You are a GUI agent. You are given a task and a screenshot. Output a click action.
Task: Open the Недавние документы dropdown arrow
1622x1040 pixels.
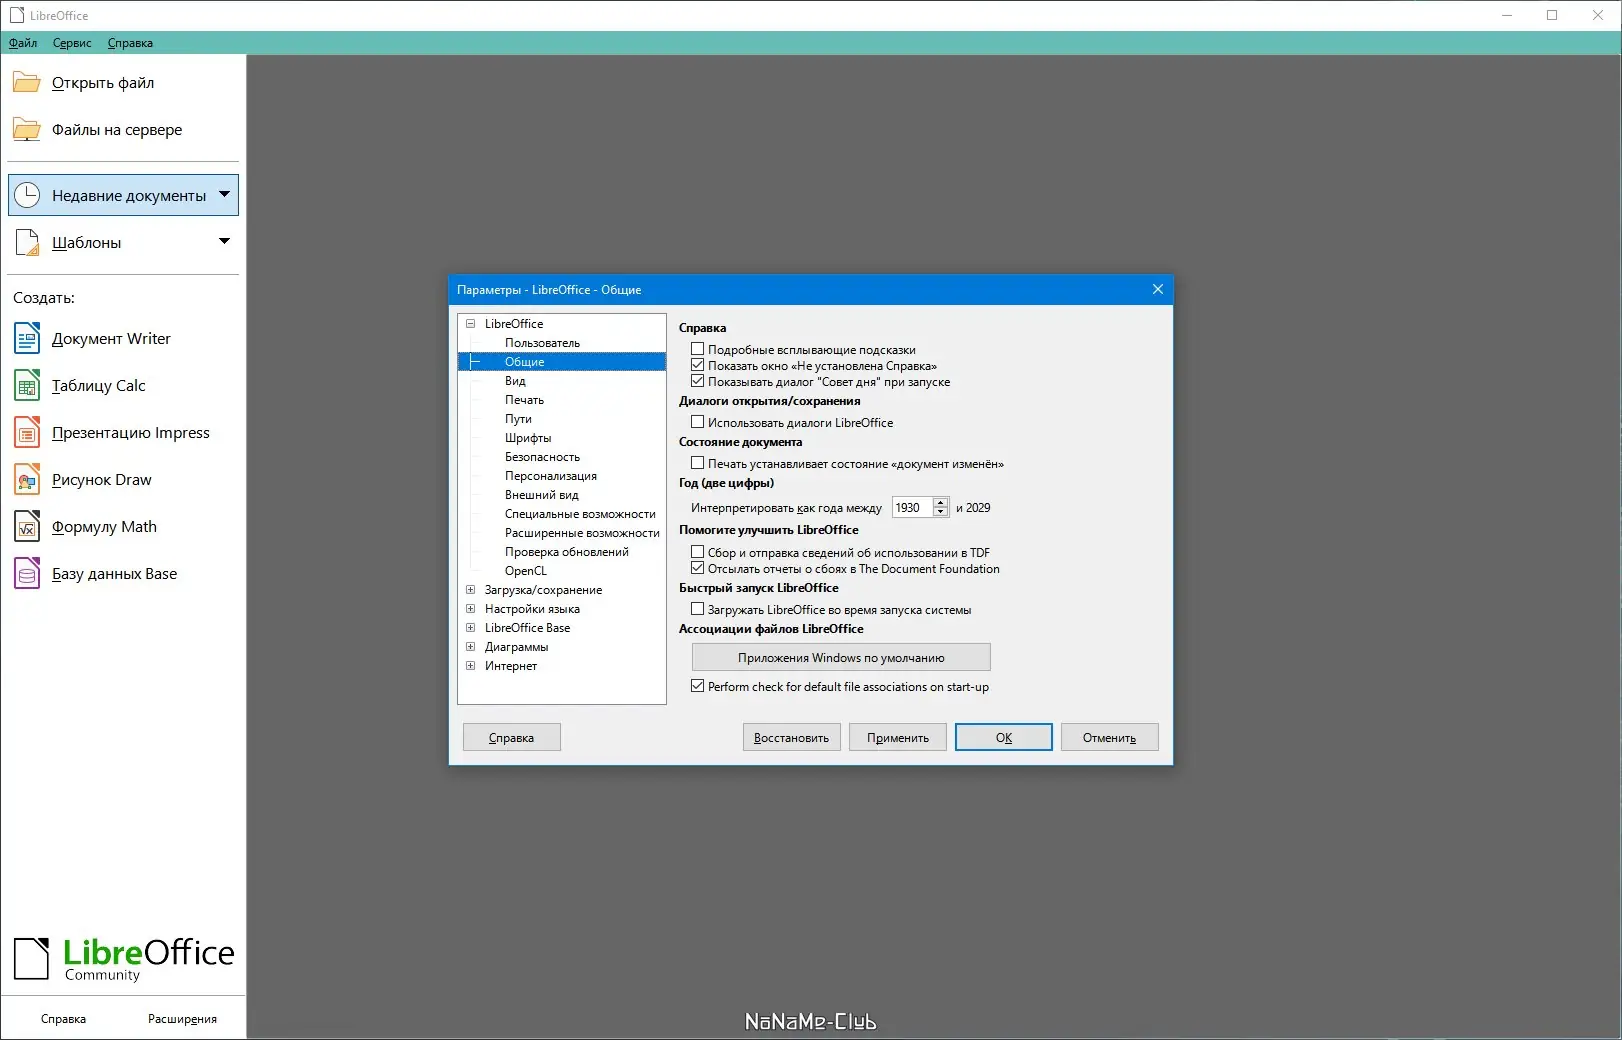[x=224, y=194]
